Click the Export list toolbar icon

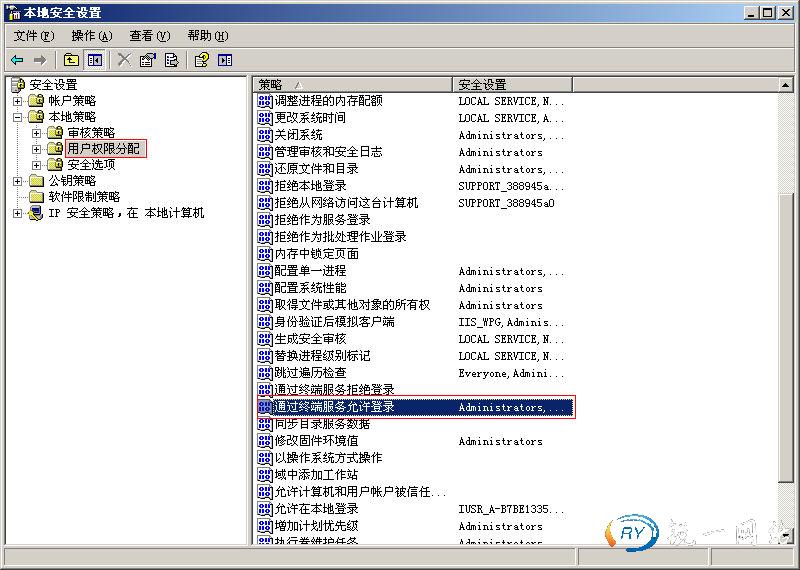tap(171, 60)
